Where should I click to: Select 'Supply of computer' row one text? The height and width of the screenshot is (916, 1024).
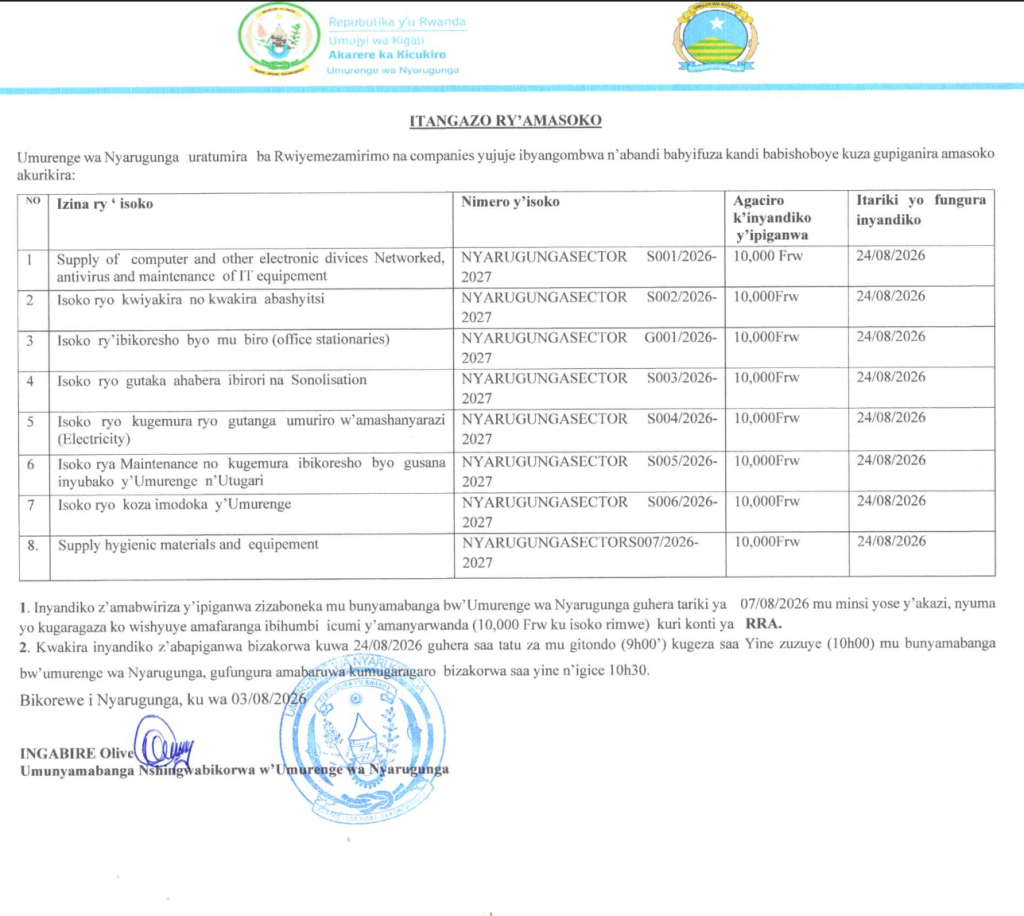point(250,267)
